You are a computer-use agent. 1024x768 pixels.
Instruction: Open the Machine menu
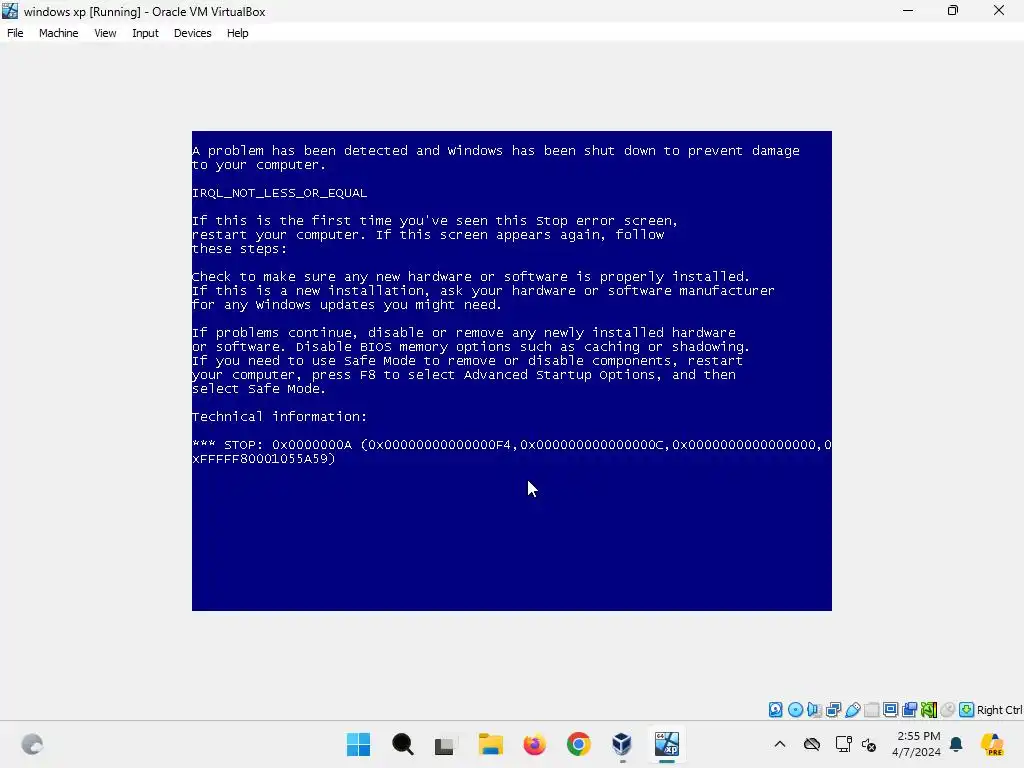tap(58, 33)
